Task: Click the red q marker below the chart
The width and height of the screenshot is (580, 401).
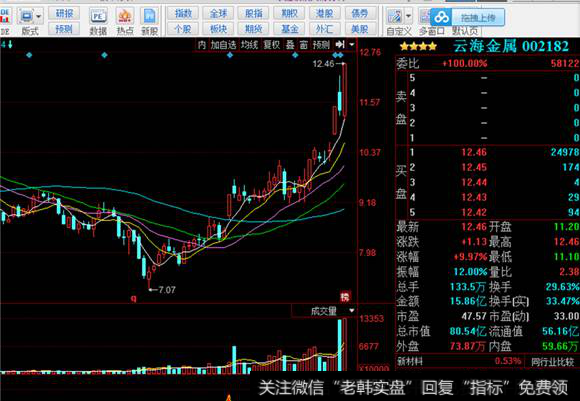Action: point(134,298)
